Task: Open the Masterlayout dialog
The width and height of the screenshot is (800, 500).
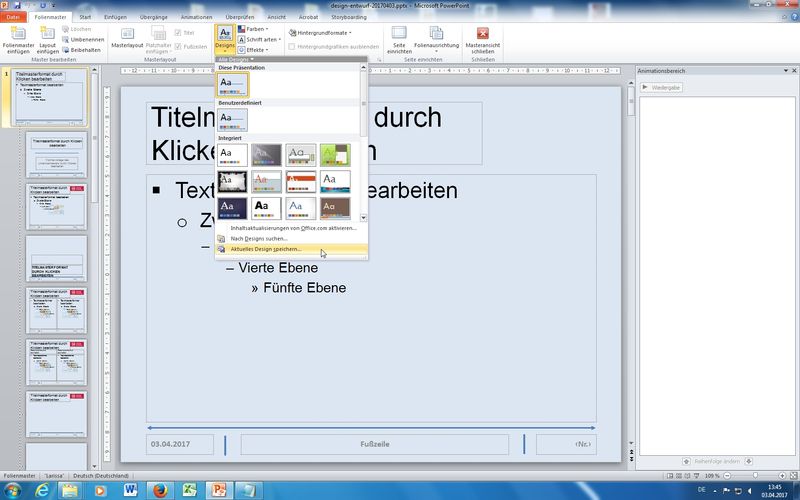Action: pyautogui.click(x=127, y=39)
